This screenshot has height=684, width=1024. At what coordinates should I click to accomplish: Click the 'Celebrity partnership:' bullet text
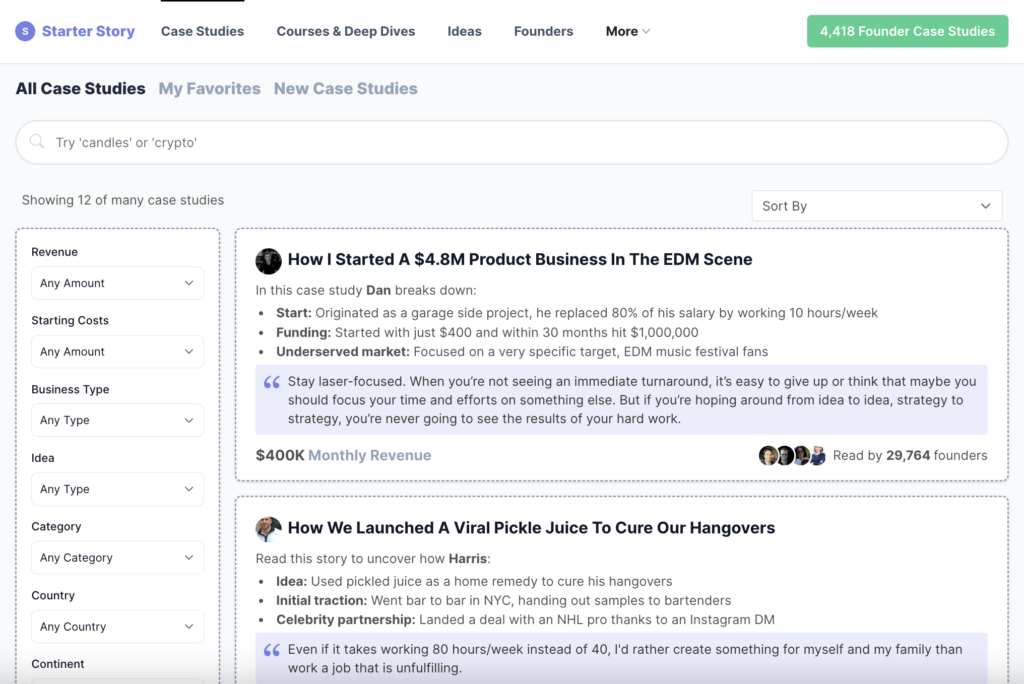[x=525, y=619]
